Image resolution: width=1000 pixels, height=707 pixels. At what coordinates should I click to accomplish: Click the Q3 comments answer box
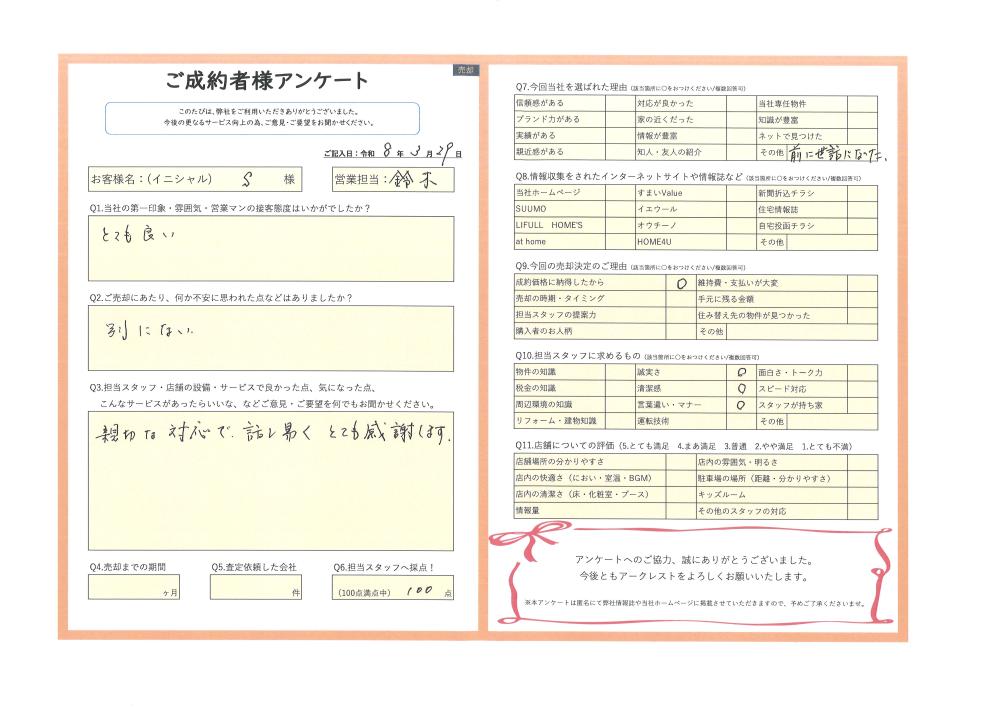[x=270, y=481]
